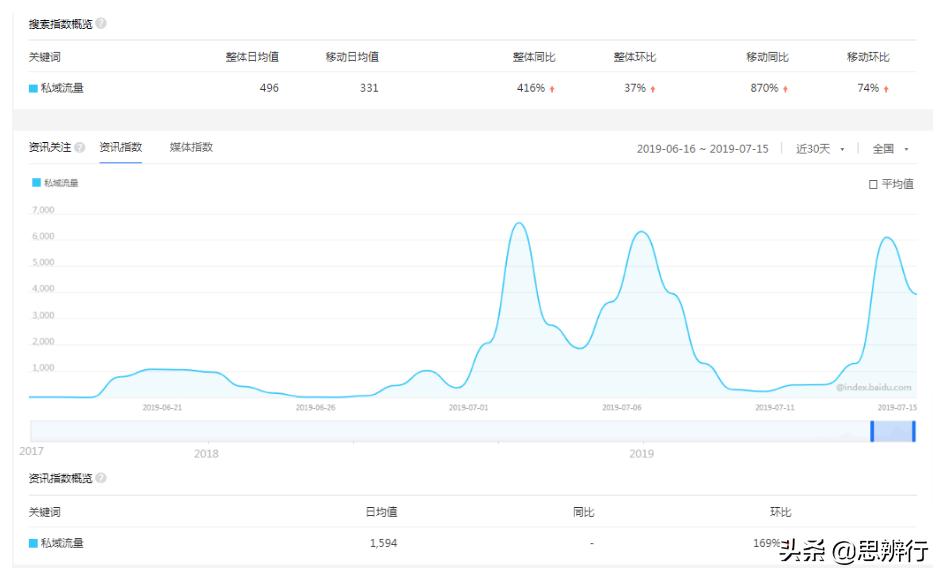Open the 近30天 time range dropdown

(x=819, y=147)
